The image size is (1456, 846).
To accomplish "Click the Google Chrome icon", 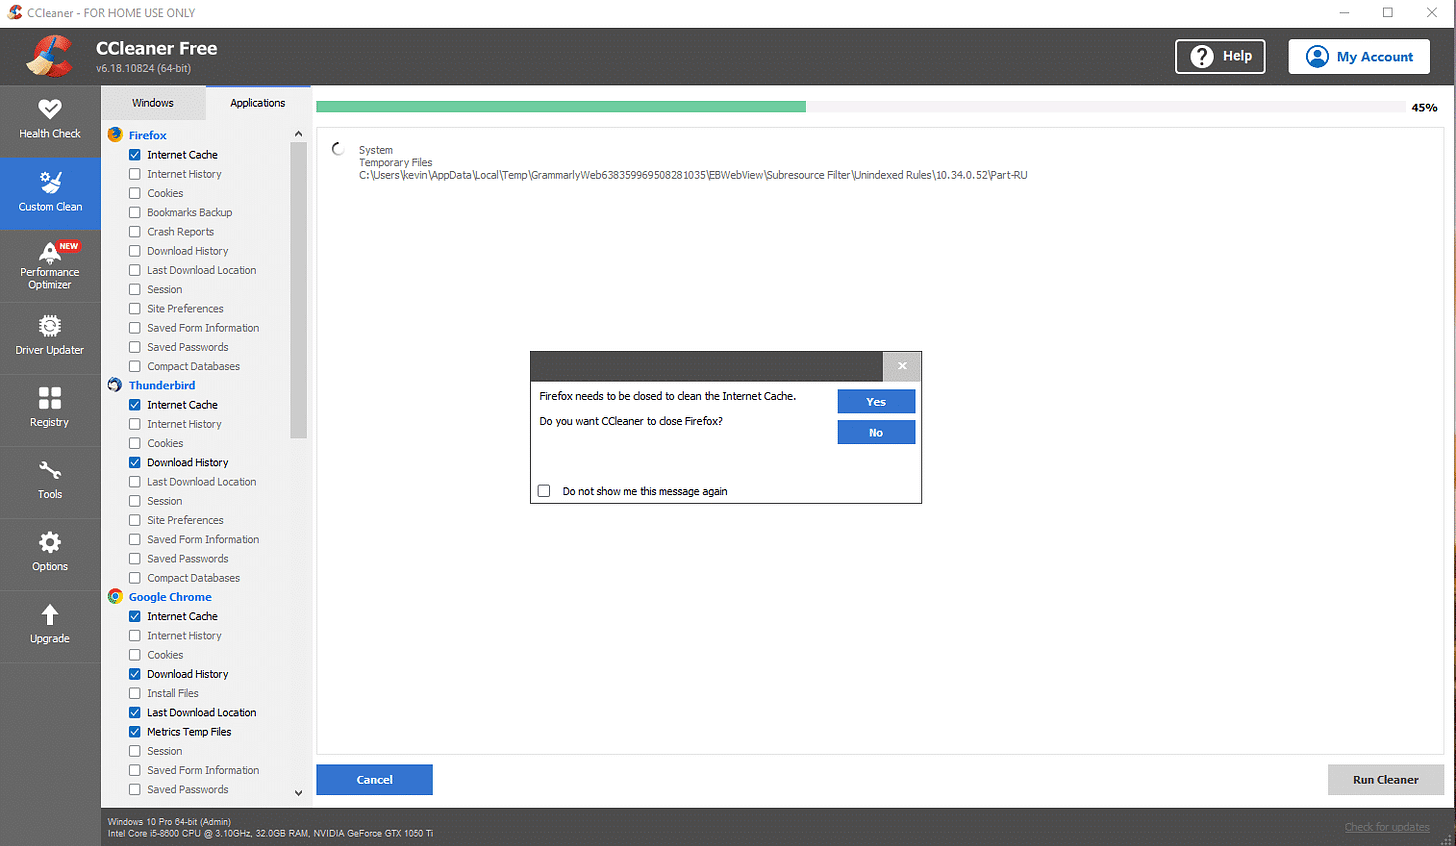I will point(115,597).
